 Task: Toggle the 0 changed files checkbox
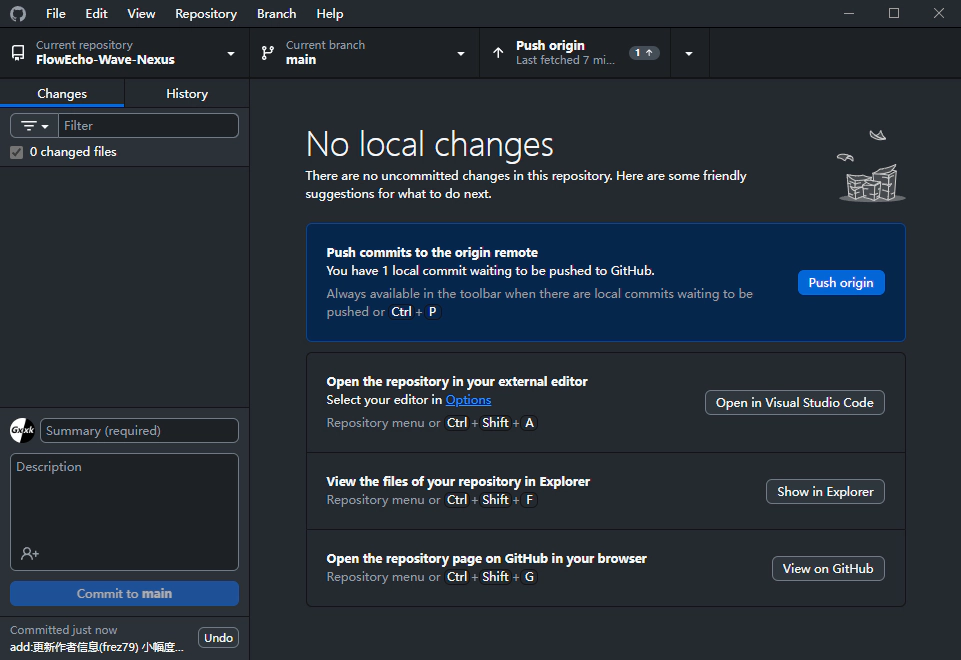point(16,152)
